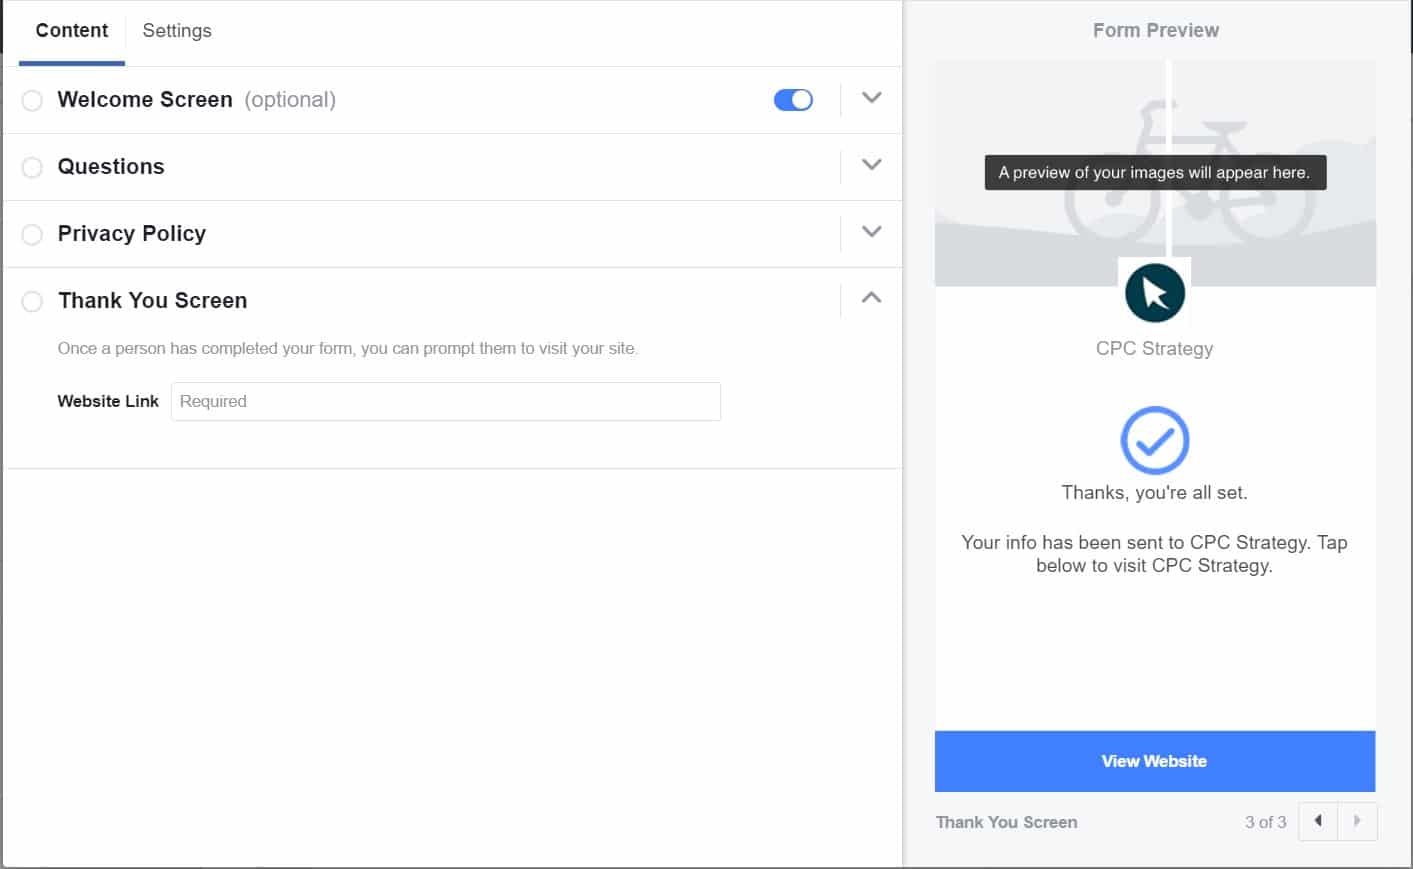Expand the Questions section chevron
The height and width of the screenshot is (869, 1413).
coord(871,165)
